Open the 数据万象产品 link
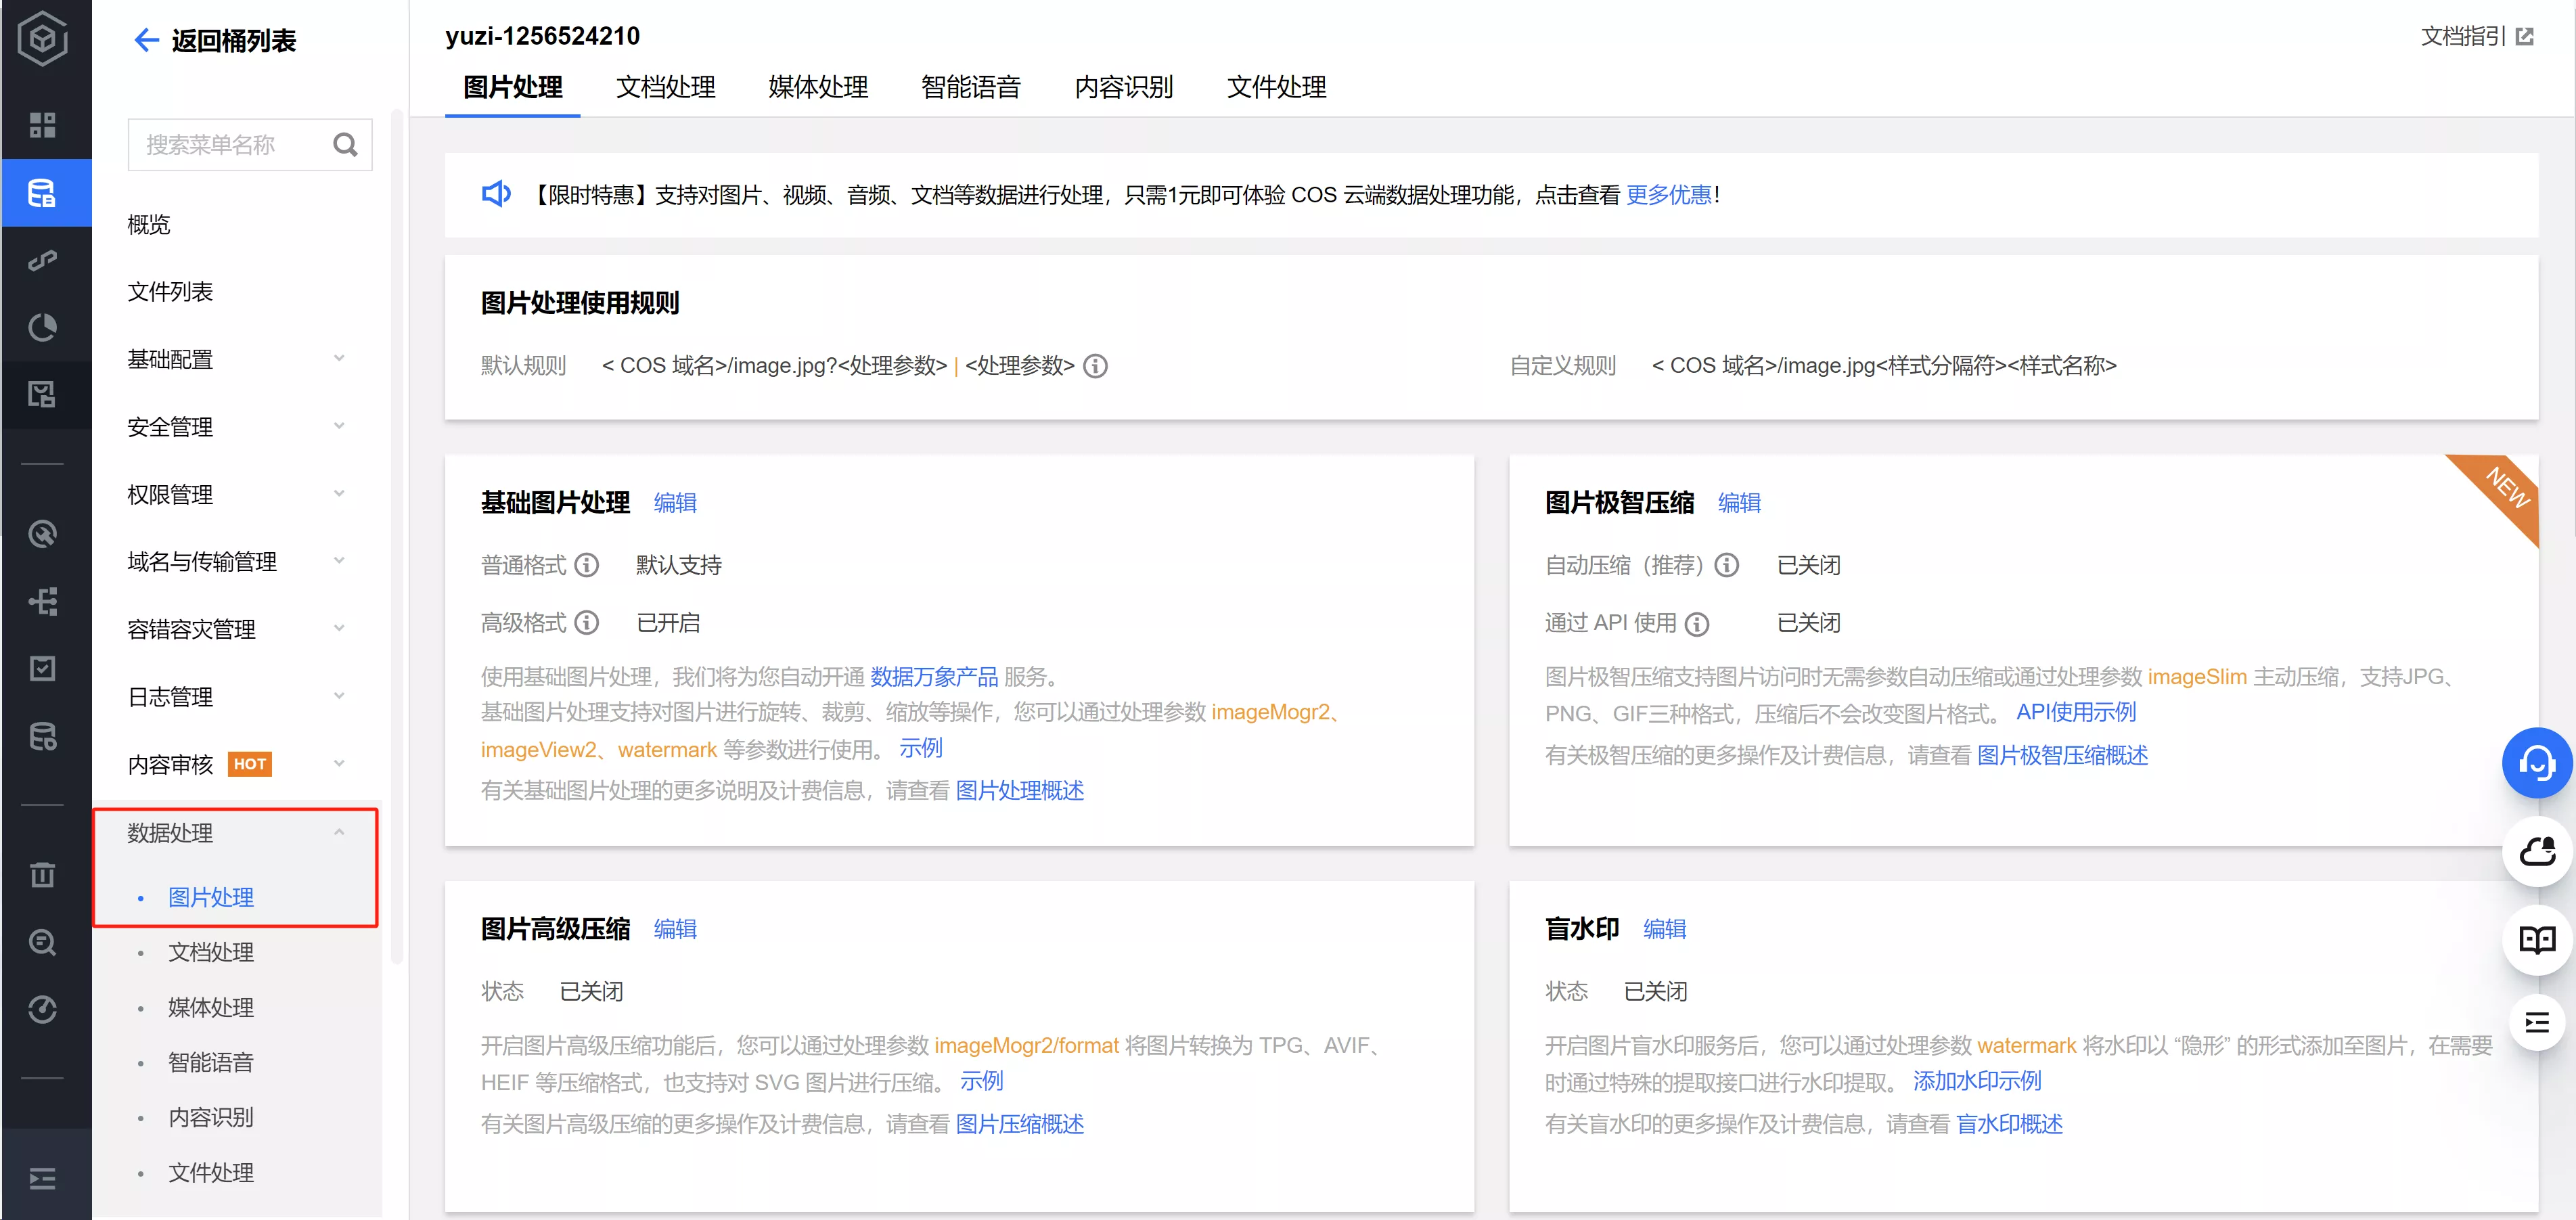The width and height of the screenshot is (2576, 1220). tap(934, 677)
